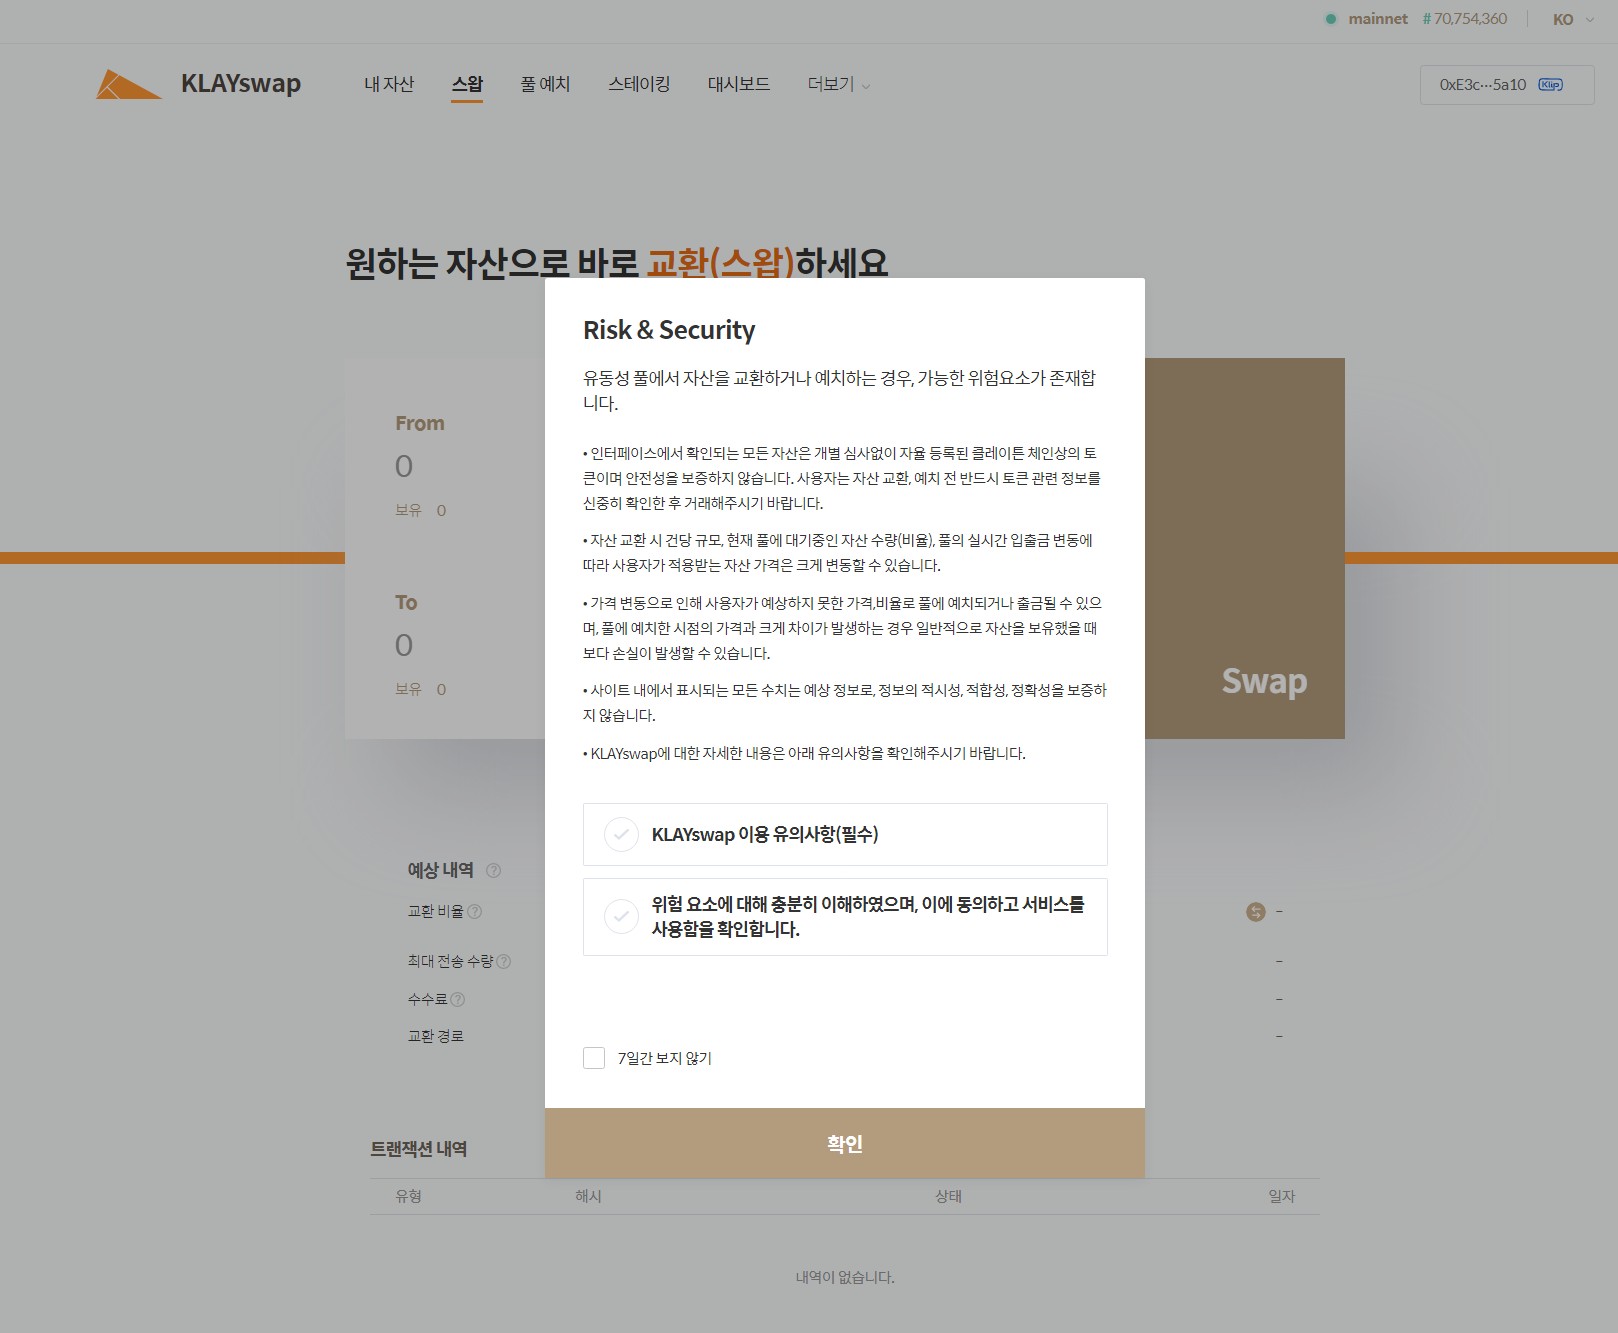This screenshot has width=1618, height=1333.
Task: Click the green mainnet status dot
Action: point(1331,19)
